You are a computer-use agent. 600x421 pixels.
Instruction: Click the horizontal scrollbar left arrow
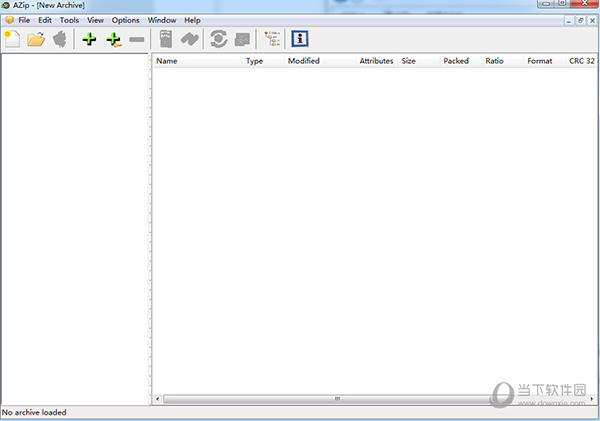click(157, 399)
